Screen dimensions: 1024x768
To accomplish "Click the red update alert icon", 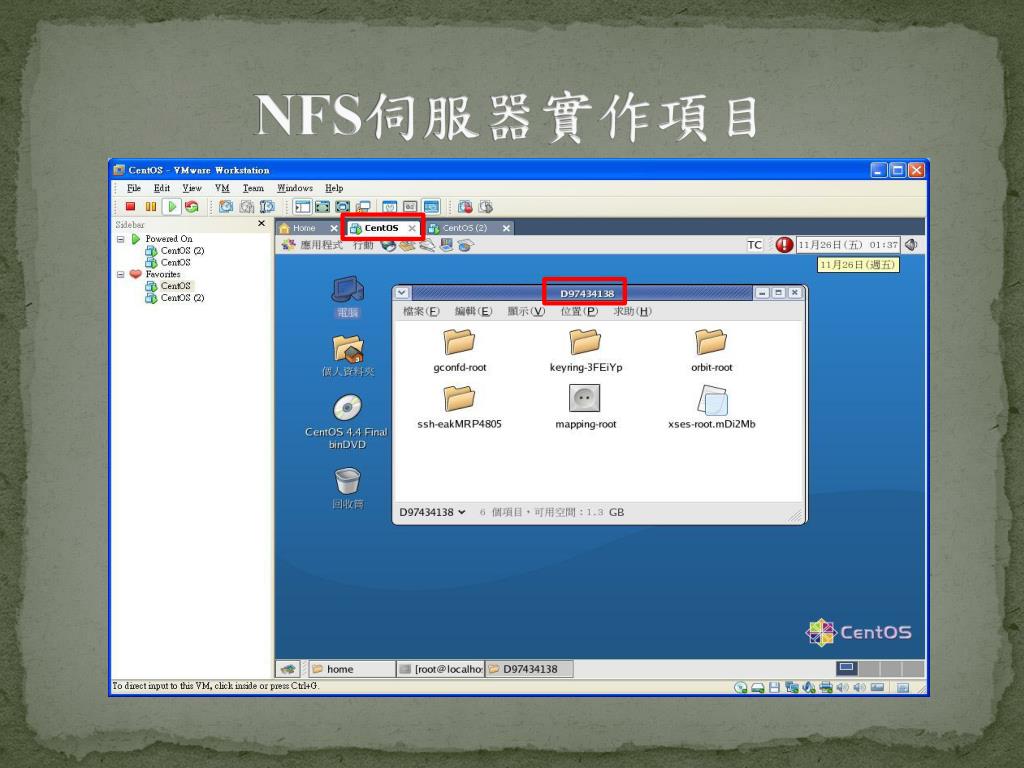I will click(x=784, y=245).
